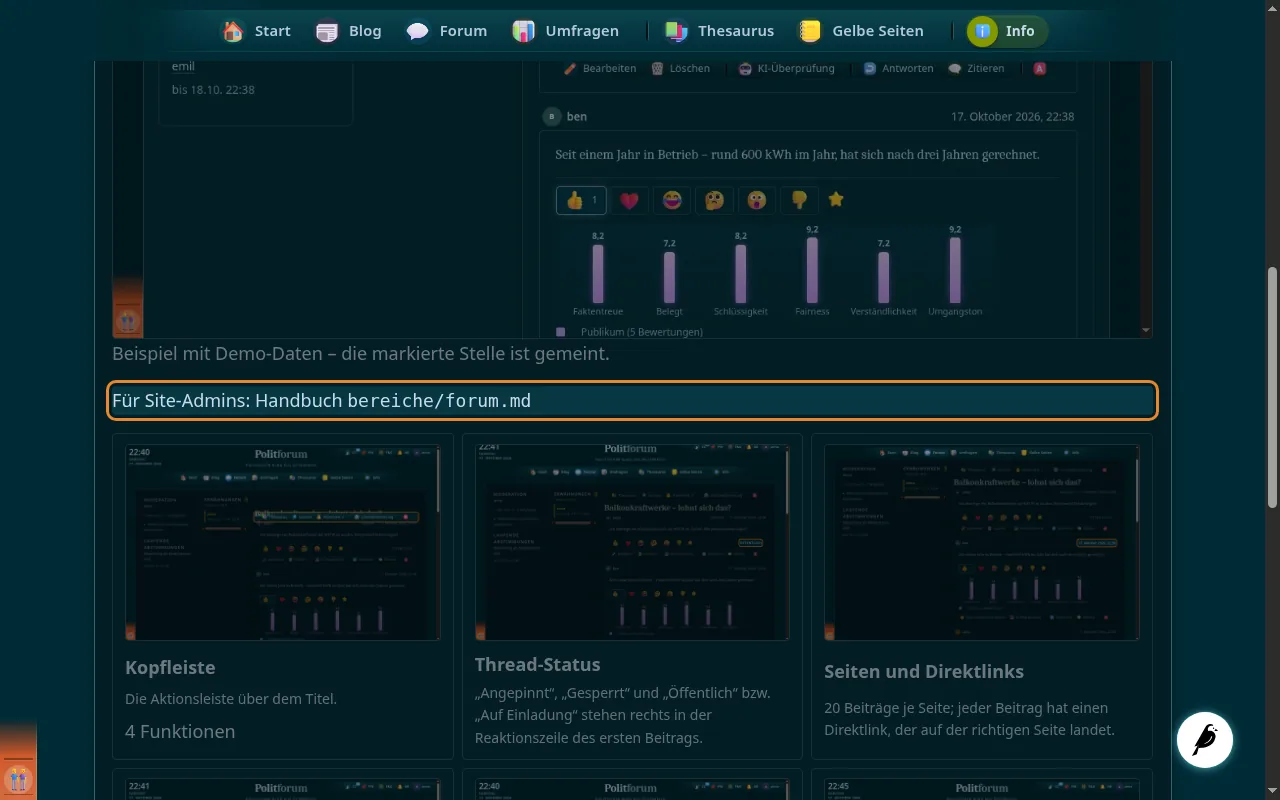Open the Seiten und Direktlinks thumbnail
This screenshot has height=800, width=1280.
[x=982, y=543]
